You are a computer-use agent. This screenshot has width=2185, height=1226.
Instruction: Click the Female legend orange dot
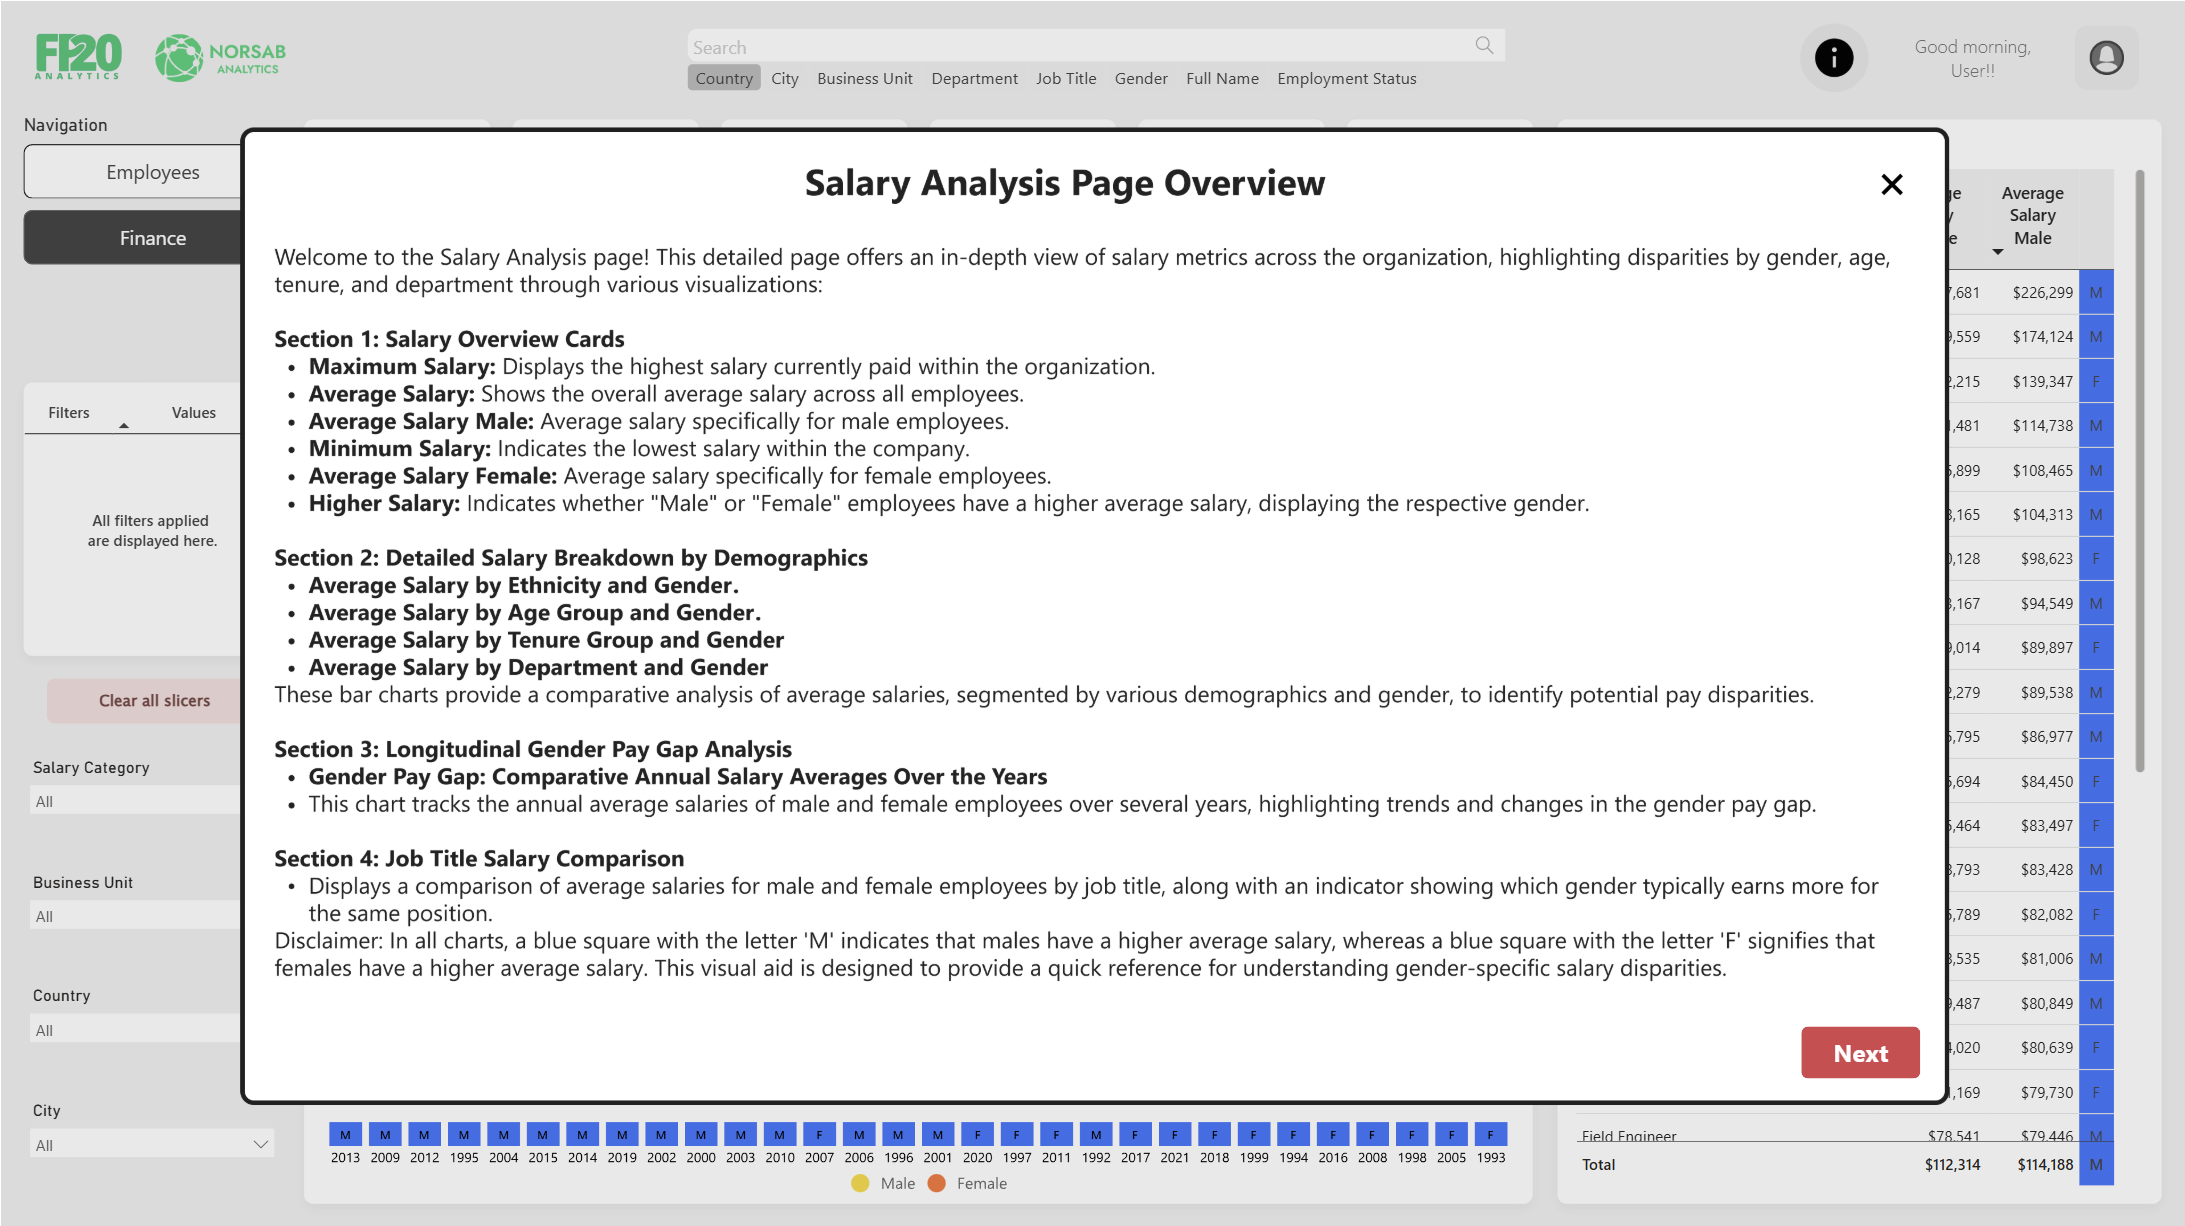point(937,1183)
